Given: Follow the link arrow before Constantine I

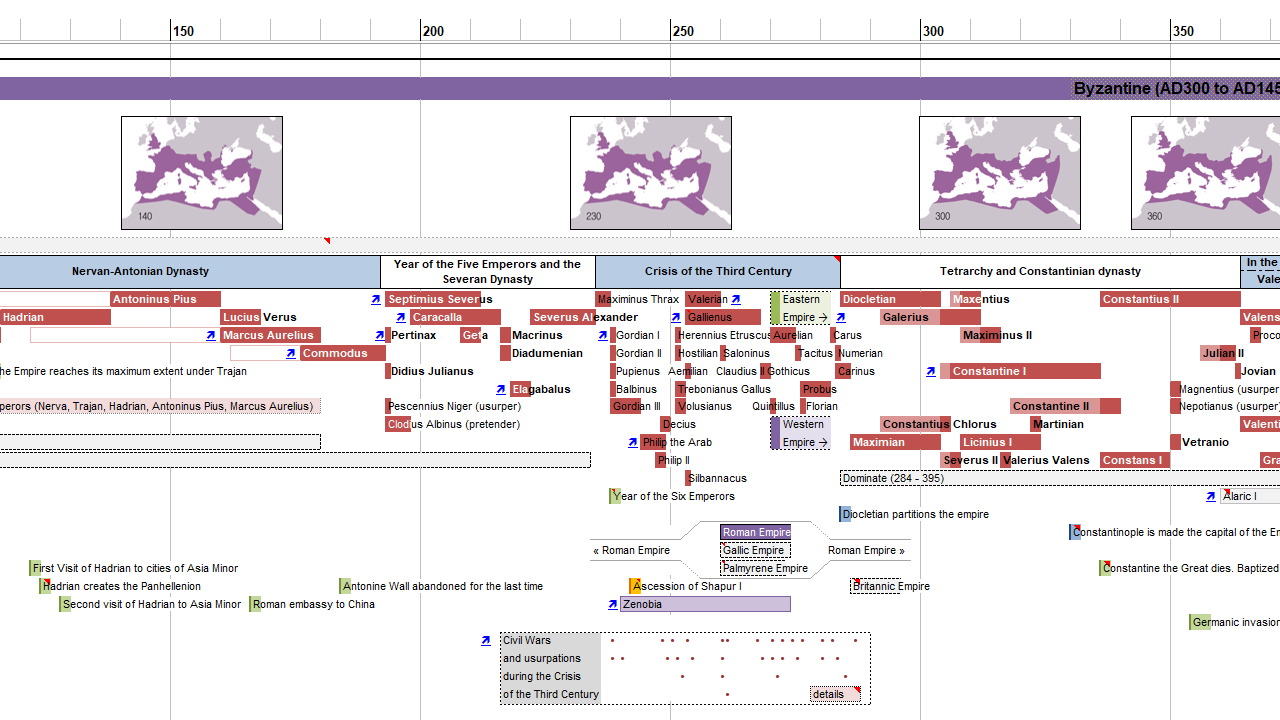Looking at the screenshot, I should point(931,372).
